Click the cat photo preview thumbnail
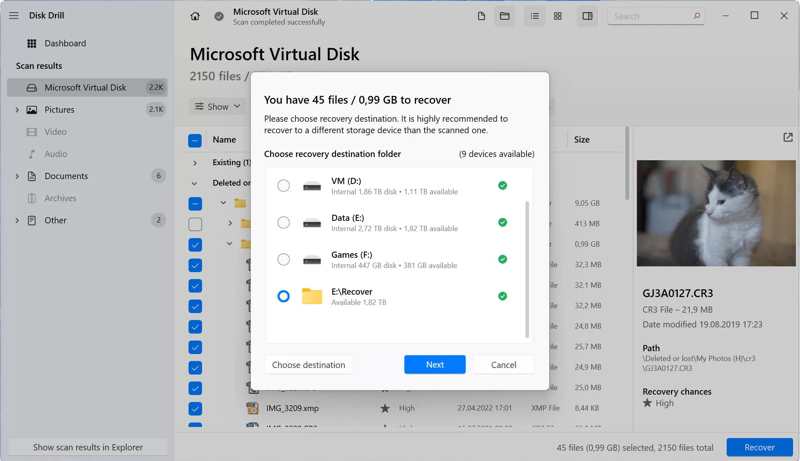The image size is (800, 461). point(716,213)
